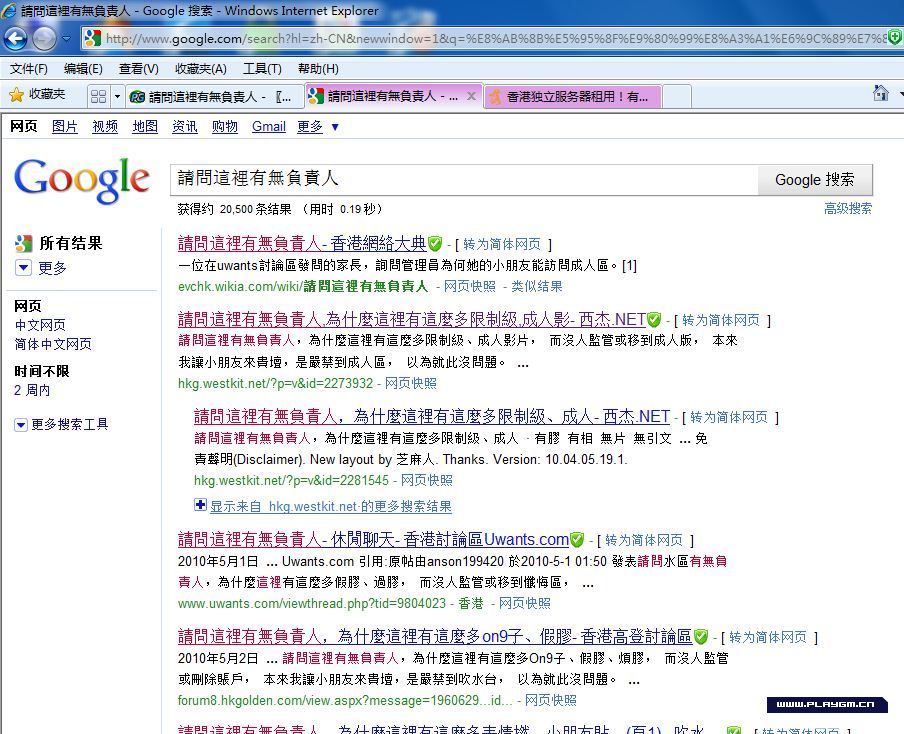Image resolution: width=904 pixels, height=734 pixels.
Task: Select the URL text in the address bar
Action: (496, 39)
